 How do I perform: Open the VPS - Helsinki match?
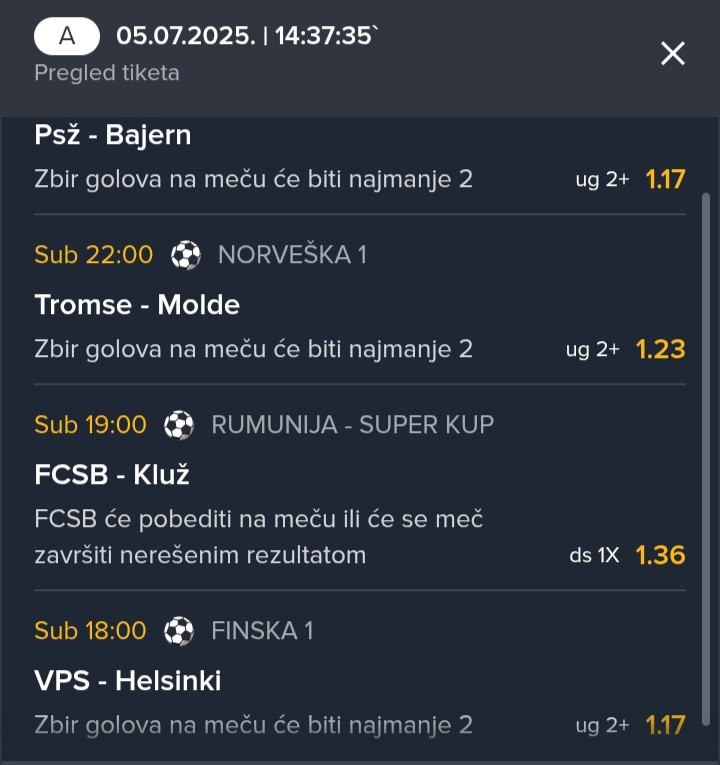tap(127, 680)
